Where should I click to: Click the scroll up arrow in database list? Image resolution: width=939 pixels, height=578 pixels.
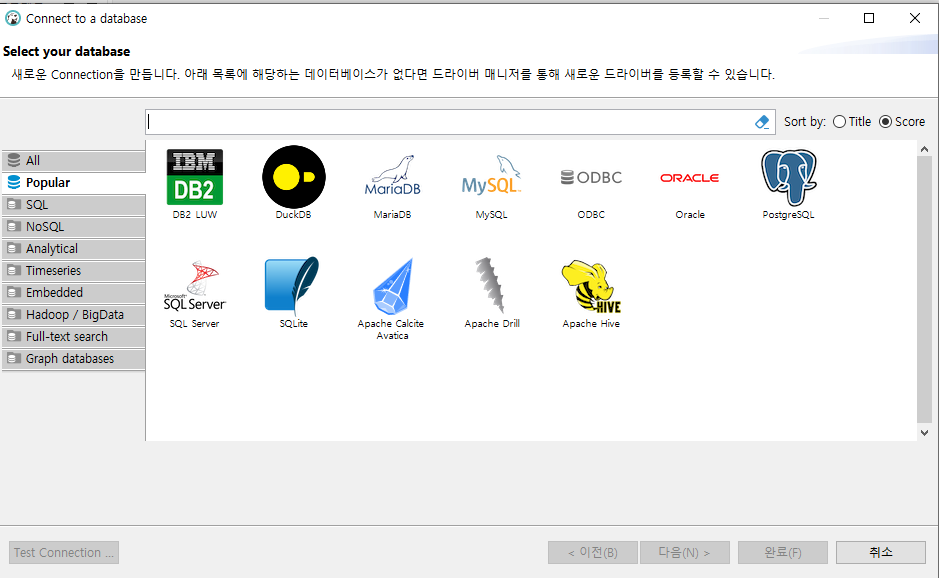click(924, 149)
